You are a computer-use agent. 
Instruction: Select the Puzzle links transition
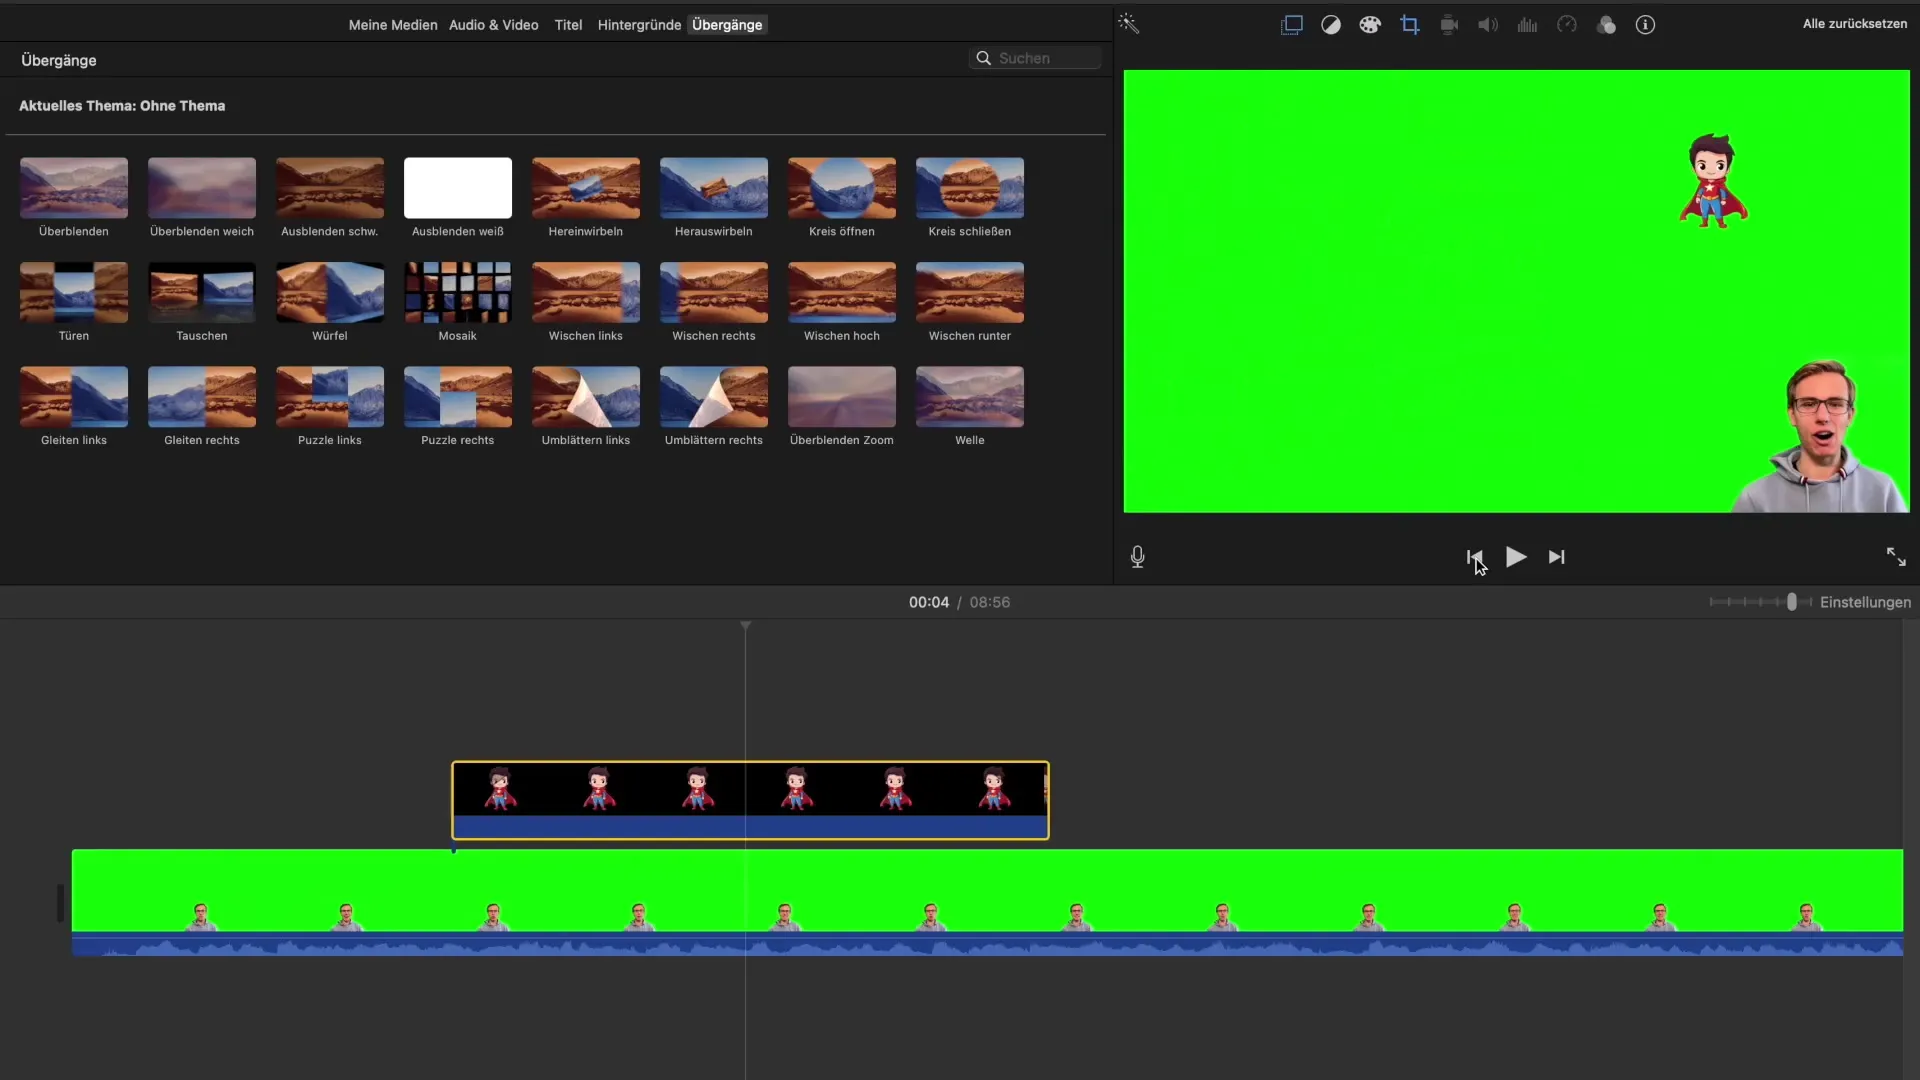(x=330, y=407)
